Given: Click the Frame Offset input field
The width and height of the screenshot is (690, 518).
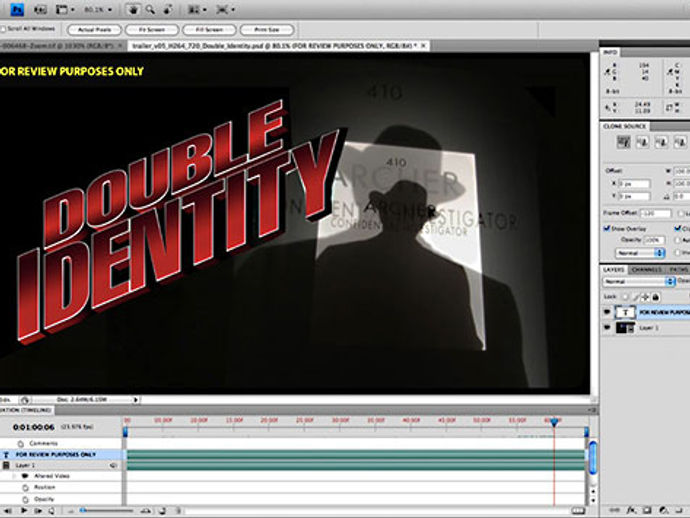Looking at the screenshot, I should pos(655,213).
